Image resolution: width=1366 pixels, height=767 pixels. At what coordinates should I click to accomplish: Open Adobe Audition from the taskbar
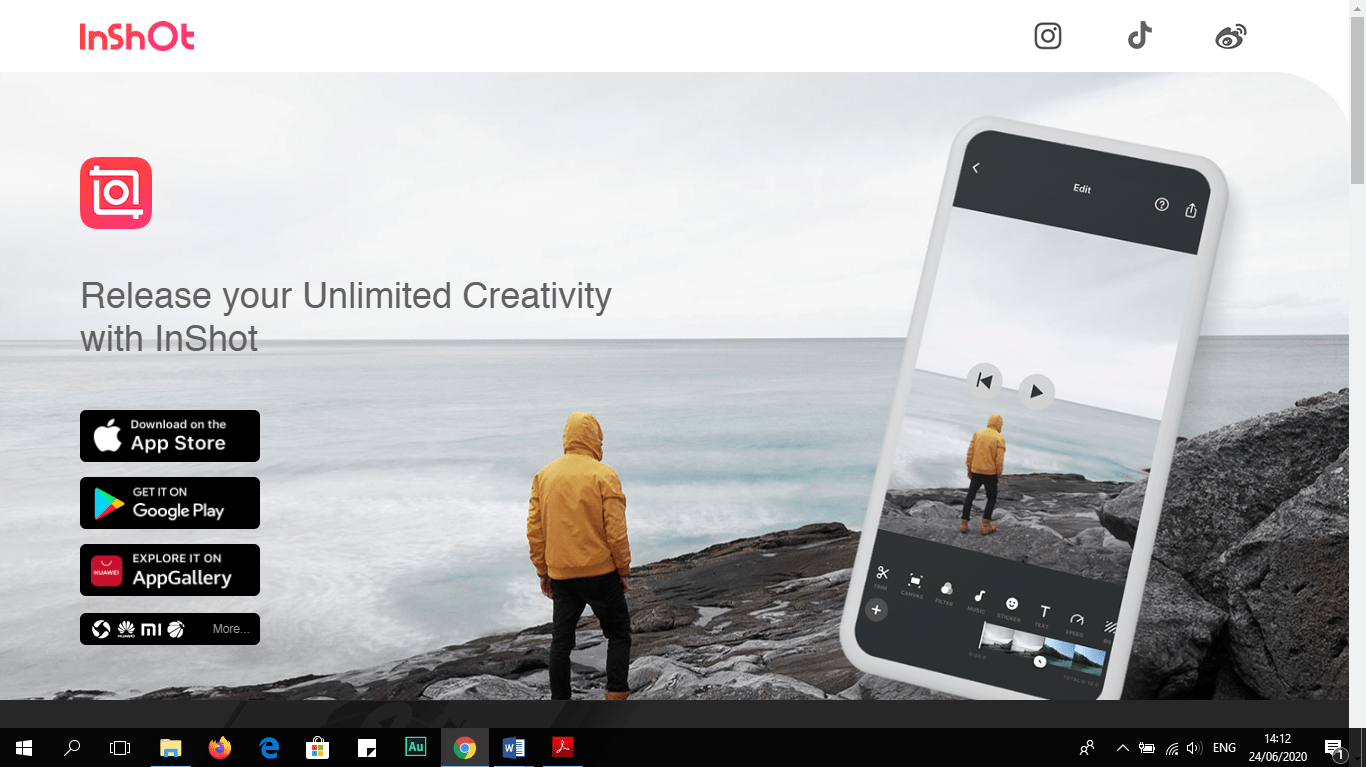pos(416,747)
